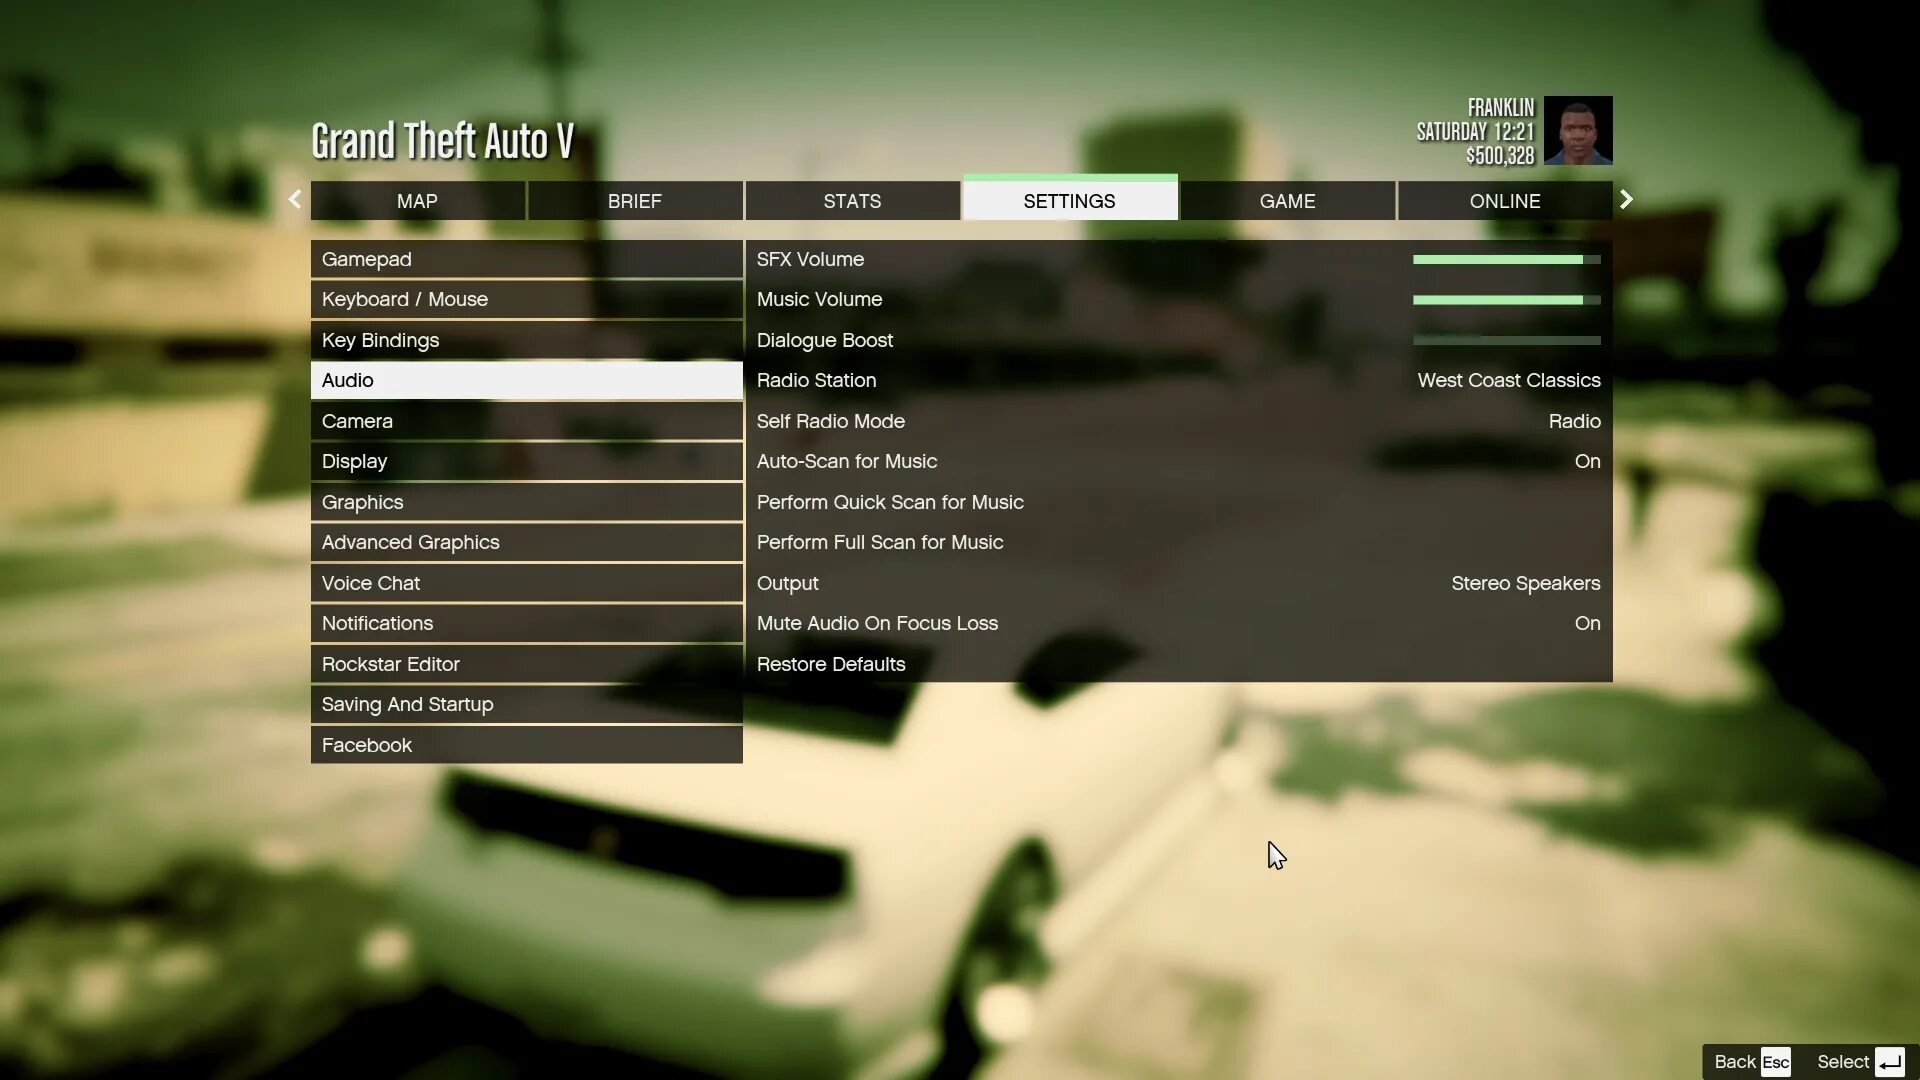The image size is (1920, 1080).
Task: Toggle Mute Audio On Focus Loss
Action: point(1178,622)
